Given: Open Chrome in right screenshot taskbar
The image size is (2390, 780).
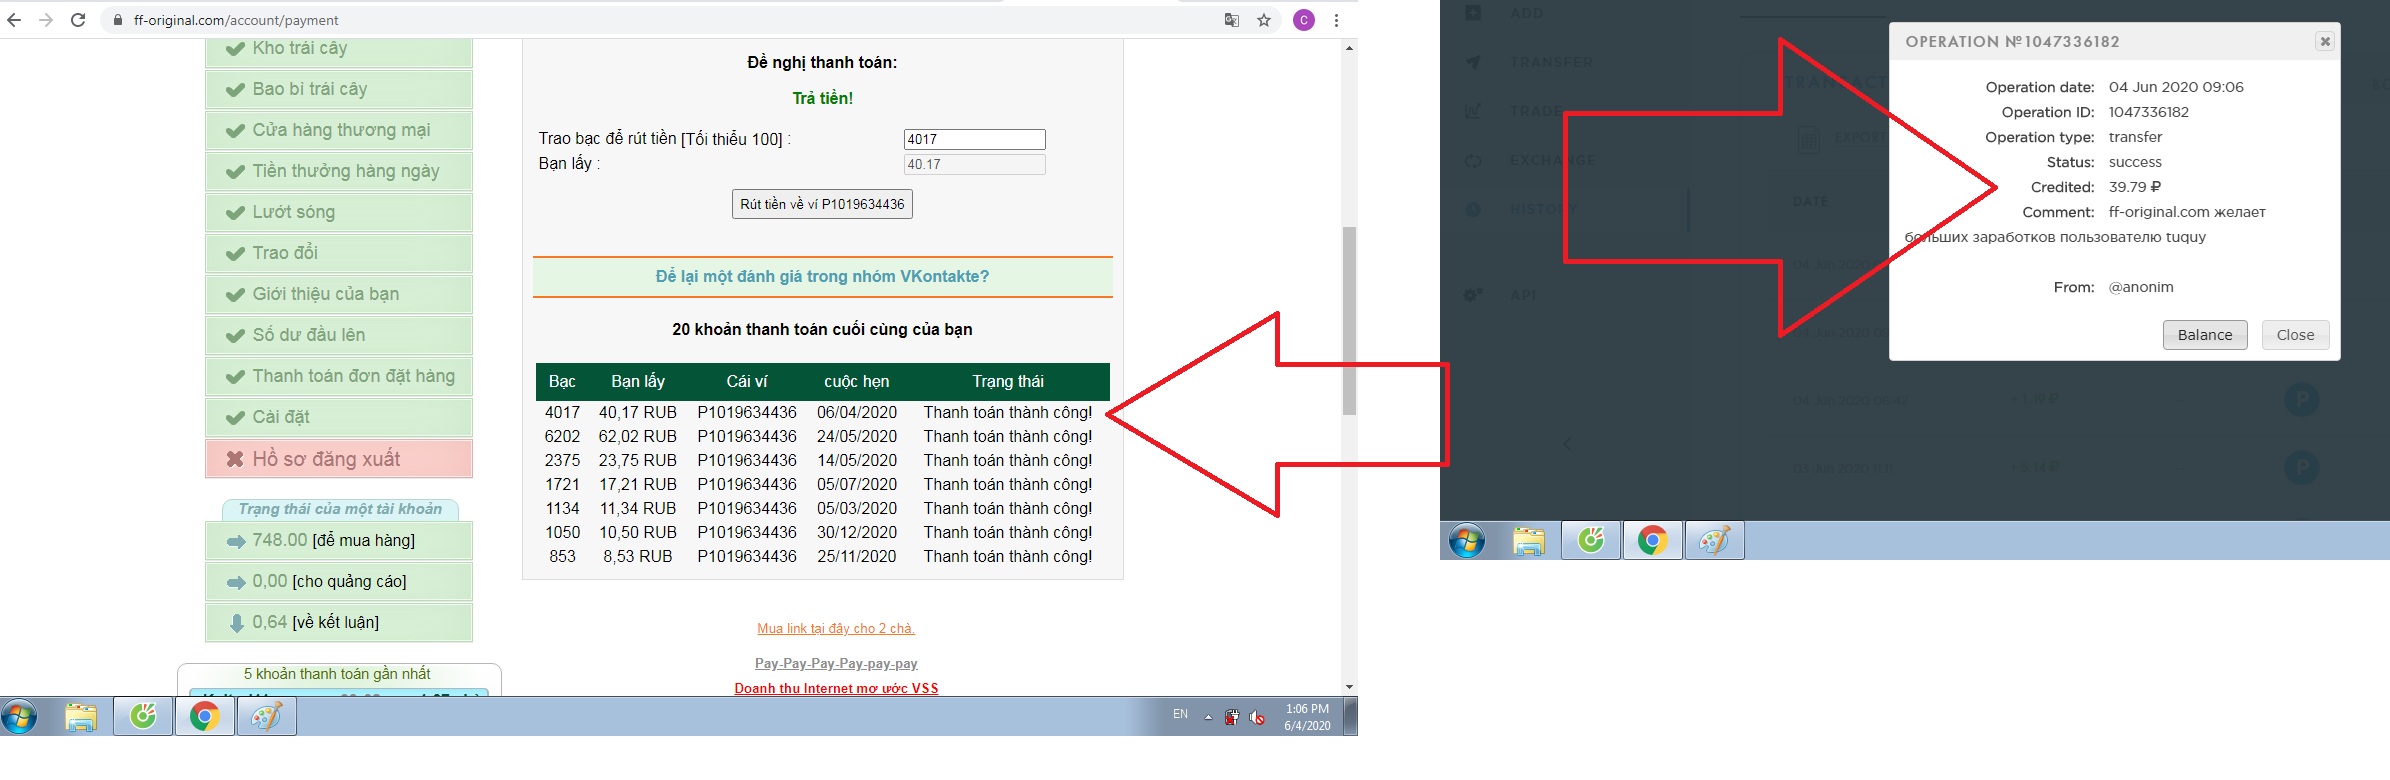Looking at the screenshot, I should [1653, 541].
